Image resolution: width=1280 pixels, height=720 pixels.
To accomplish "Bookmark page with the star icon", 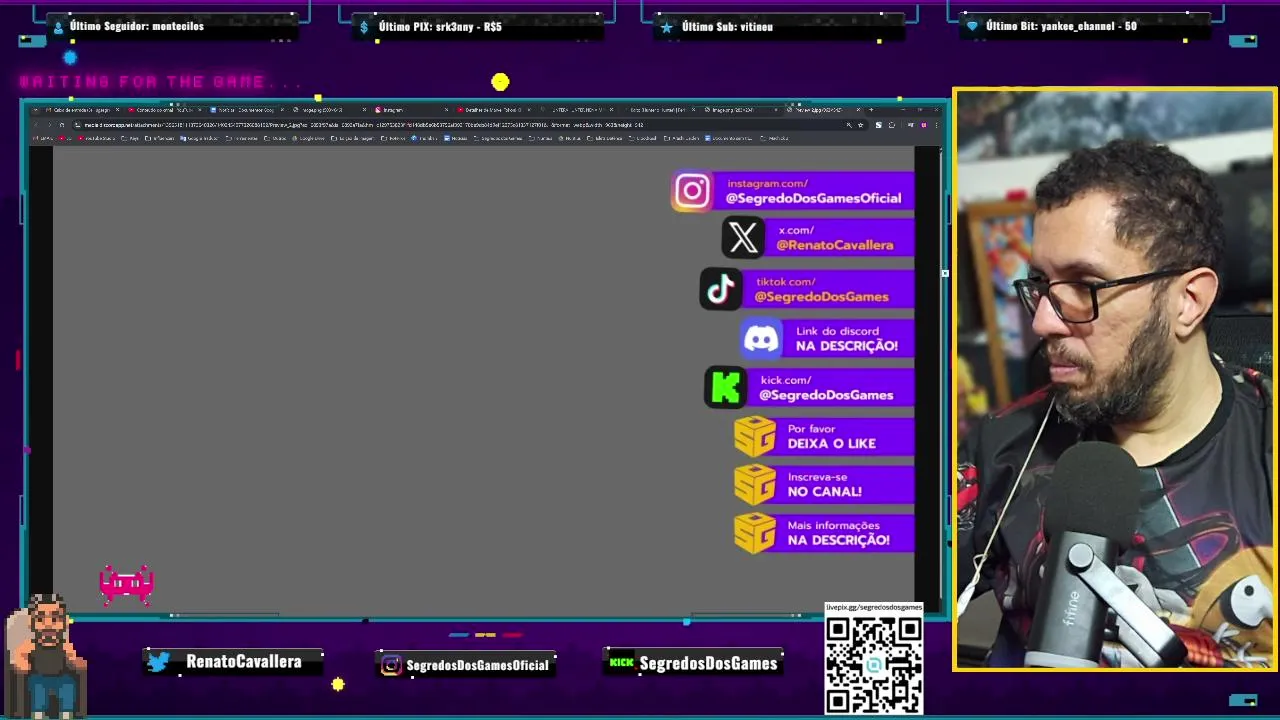I will (x=861, y=125).
